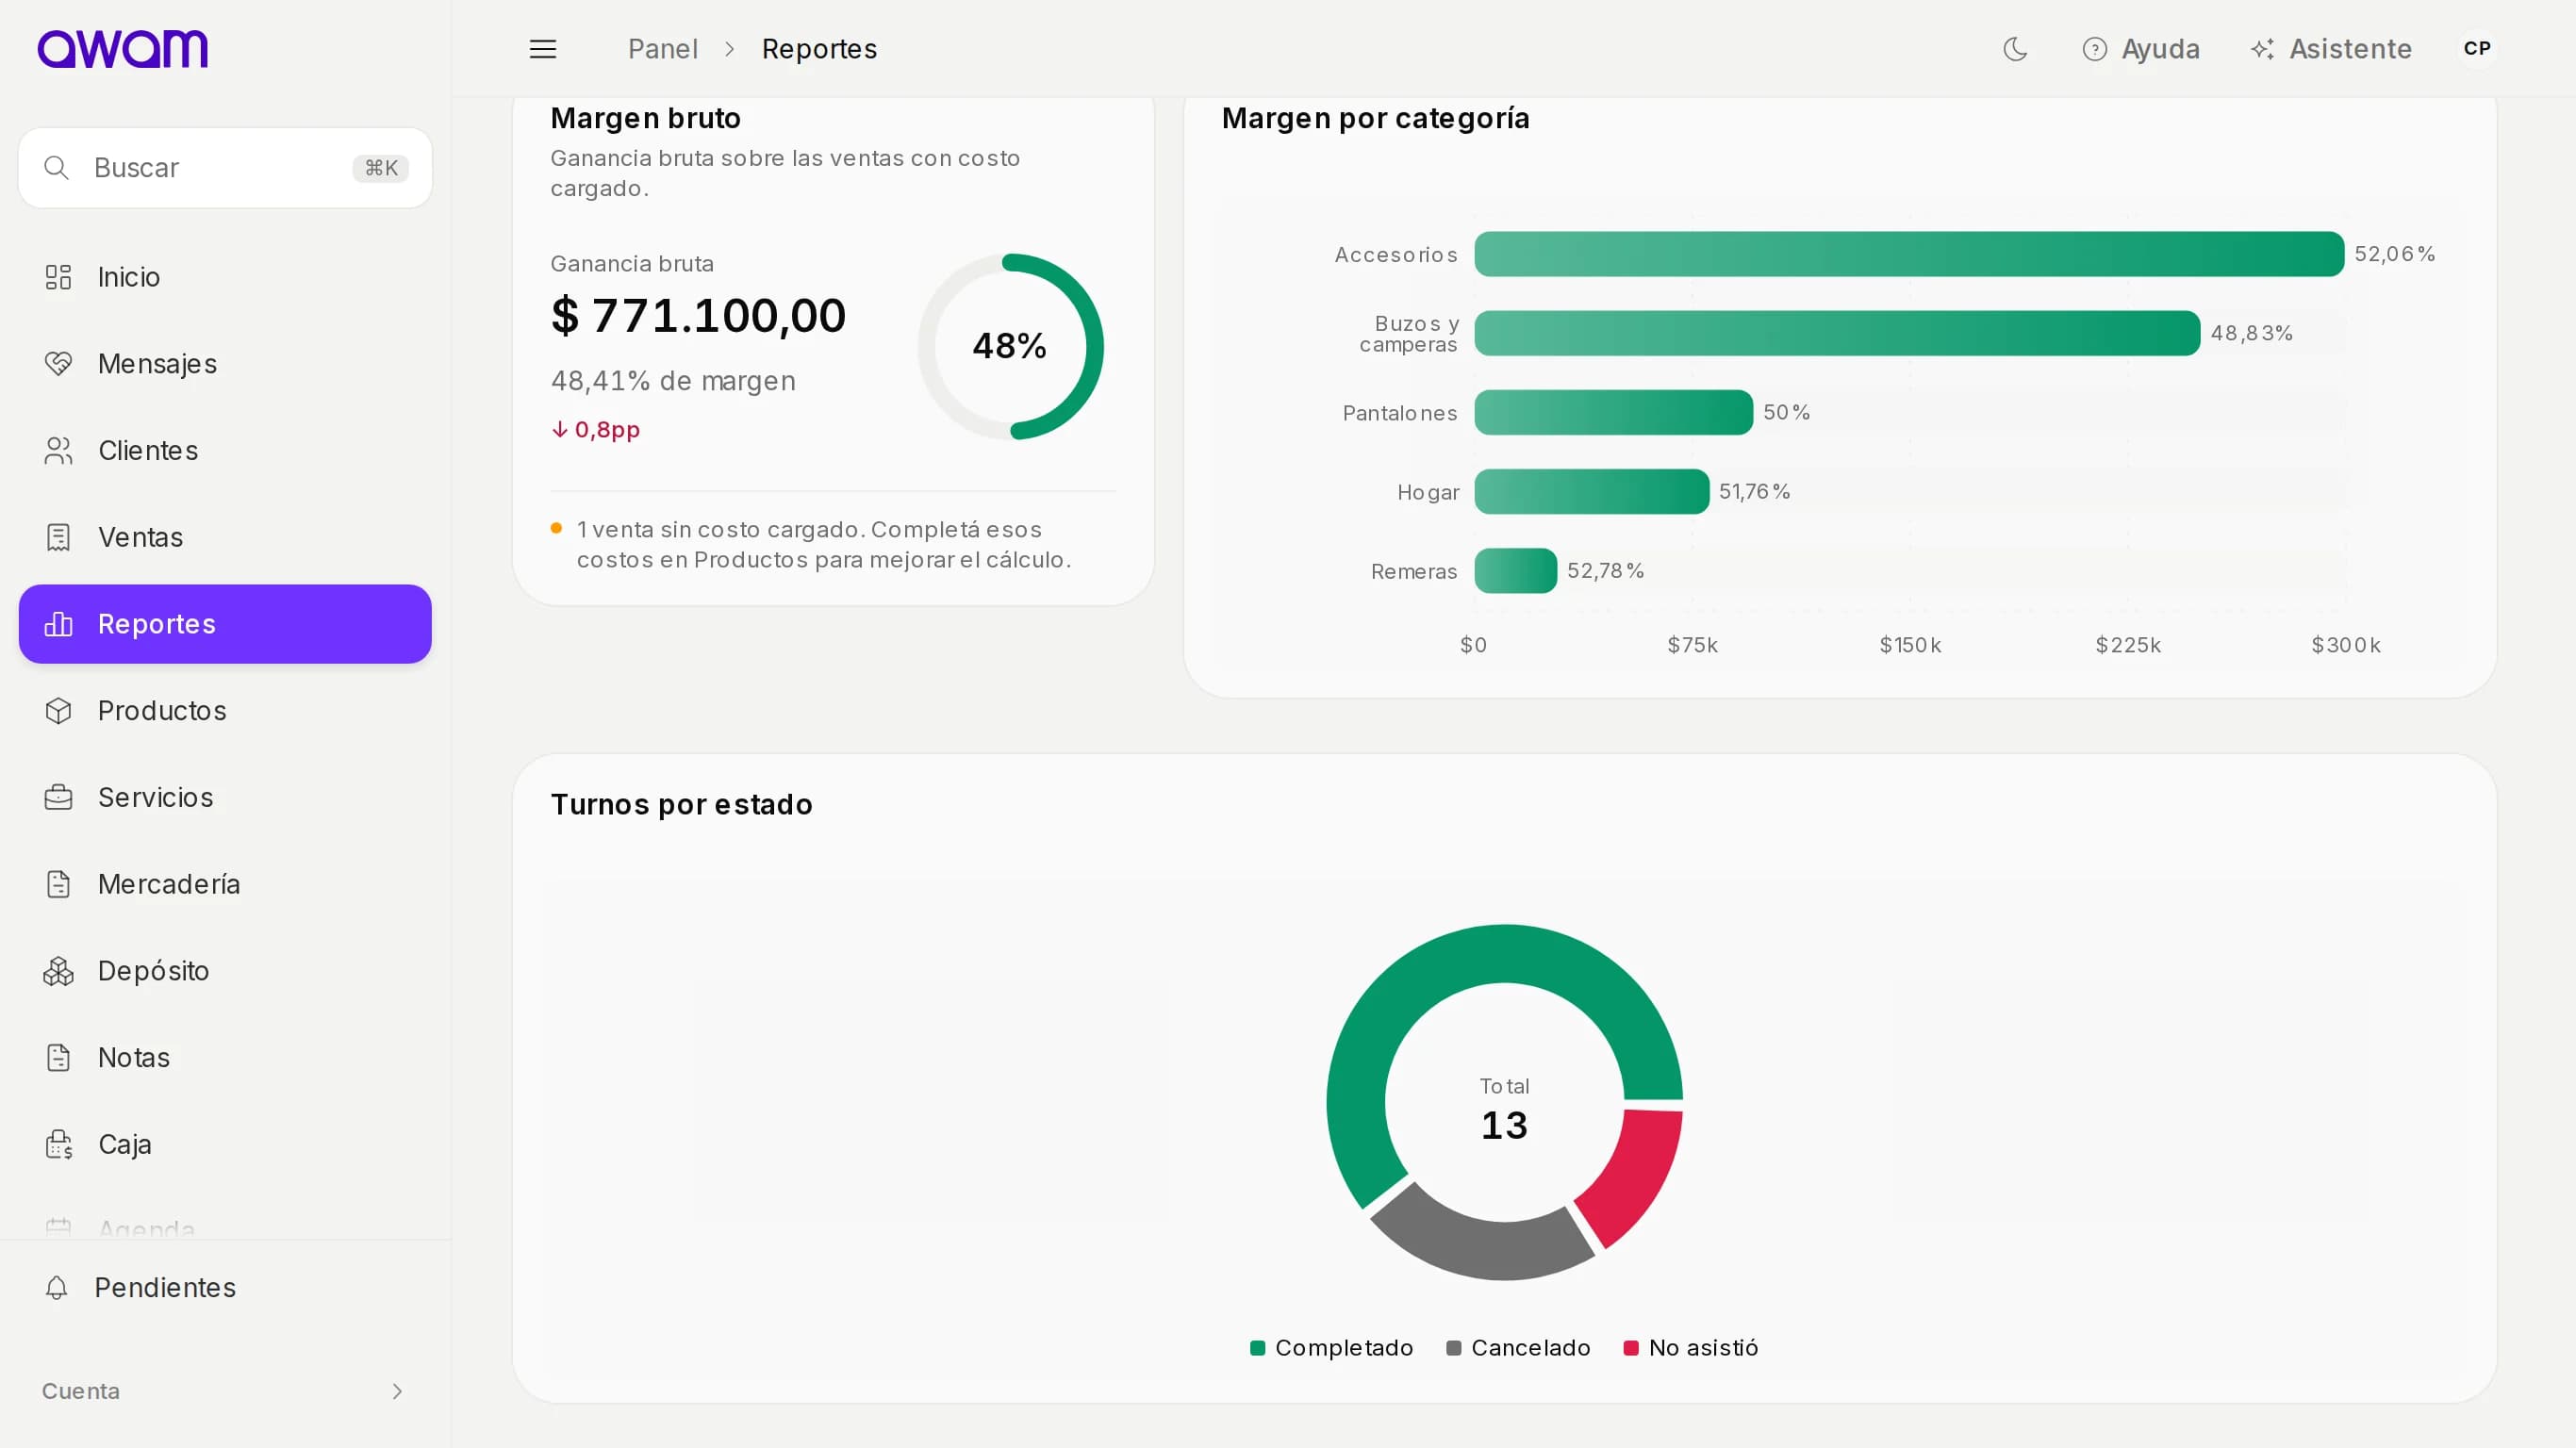Switch to dark mode moon icon
The image size is (2576, 1448).
(2014, 49)
